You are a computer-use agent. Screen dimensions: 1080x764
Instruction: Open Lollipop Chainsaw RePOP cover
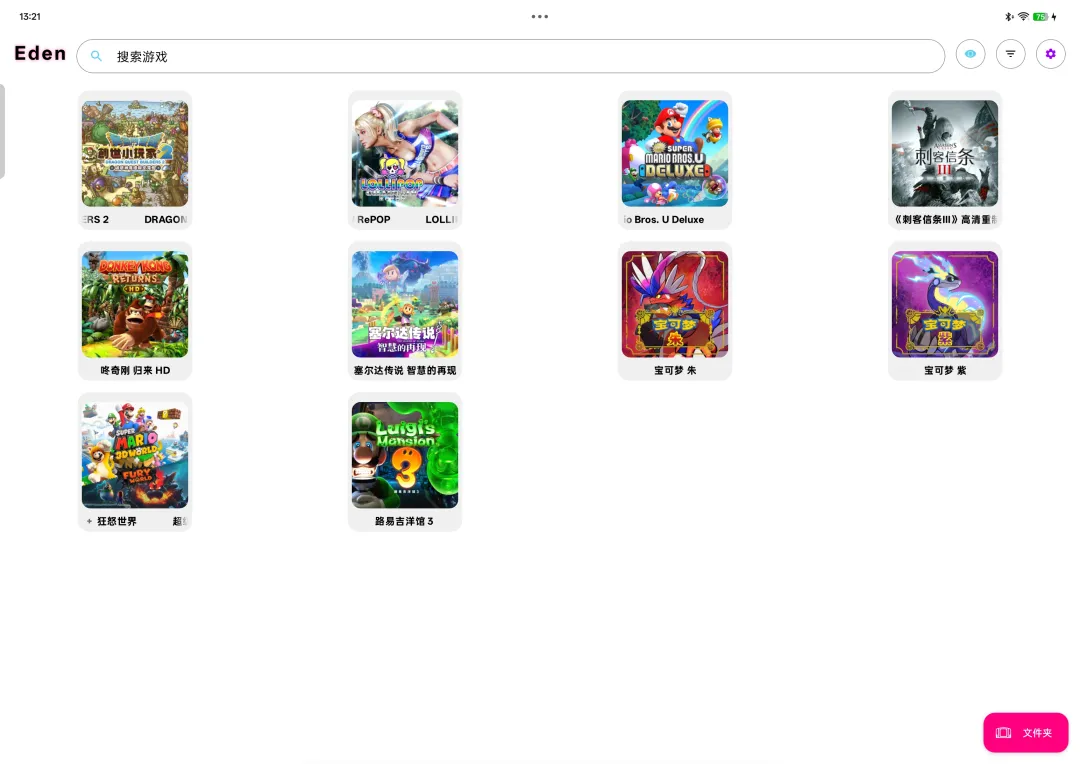coord(405,153)
